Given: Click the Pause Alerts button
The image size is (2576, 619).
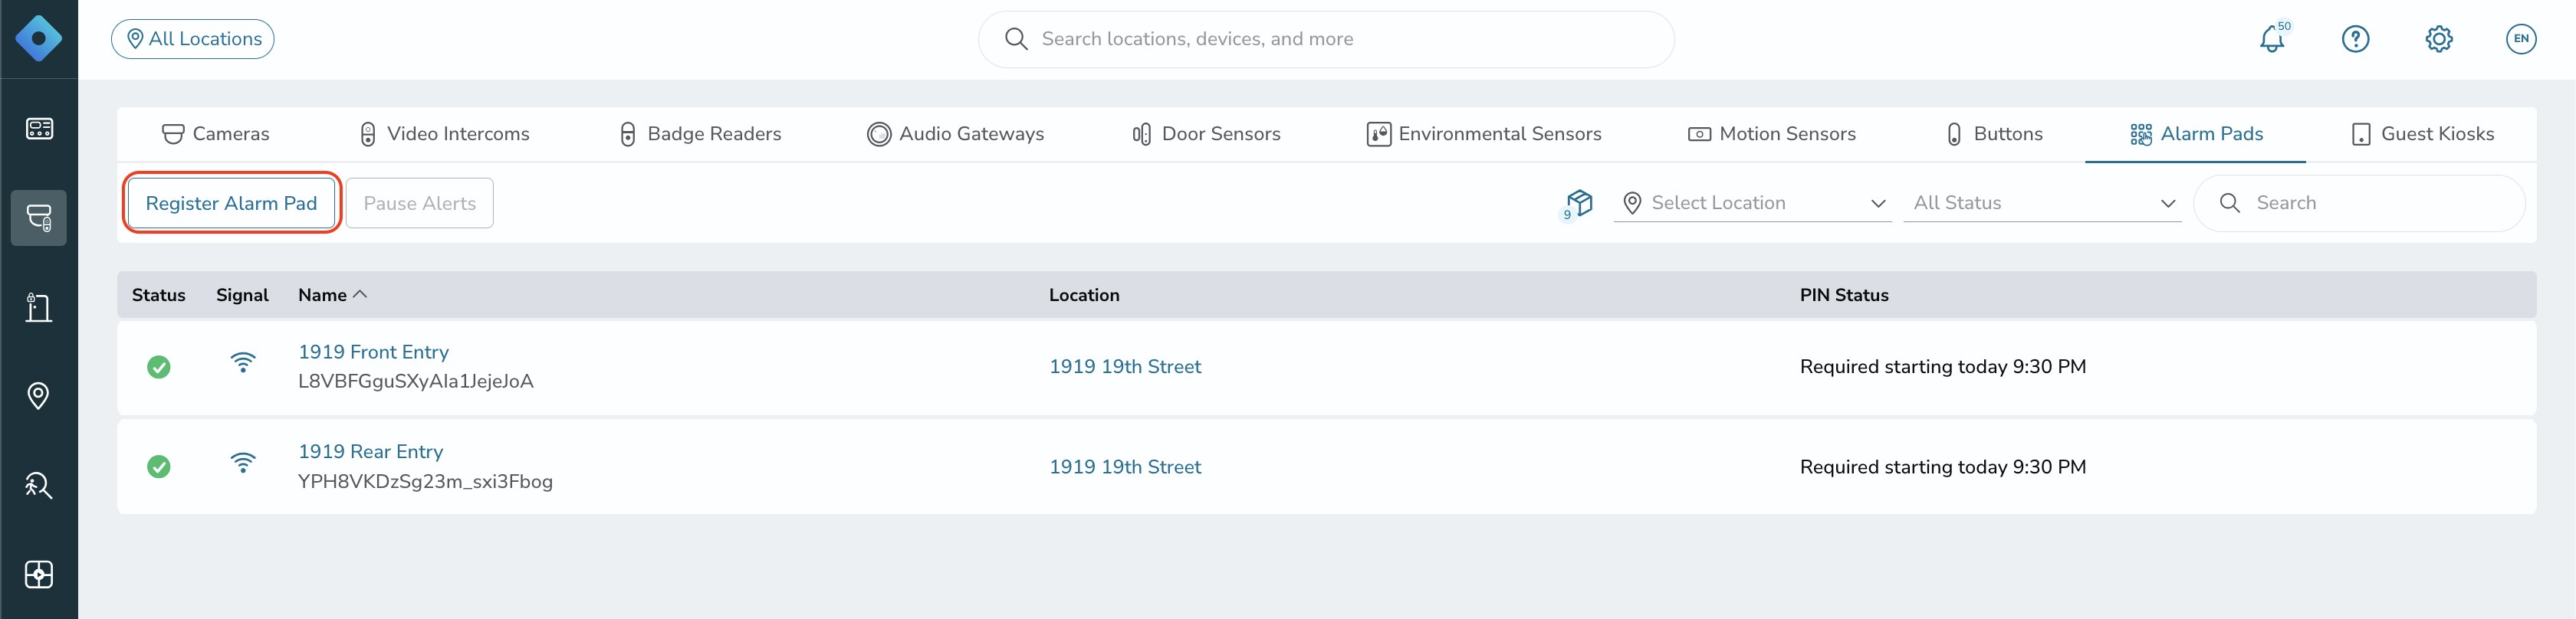Looking at the screenshot, I should point(420,203).
